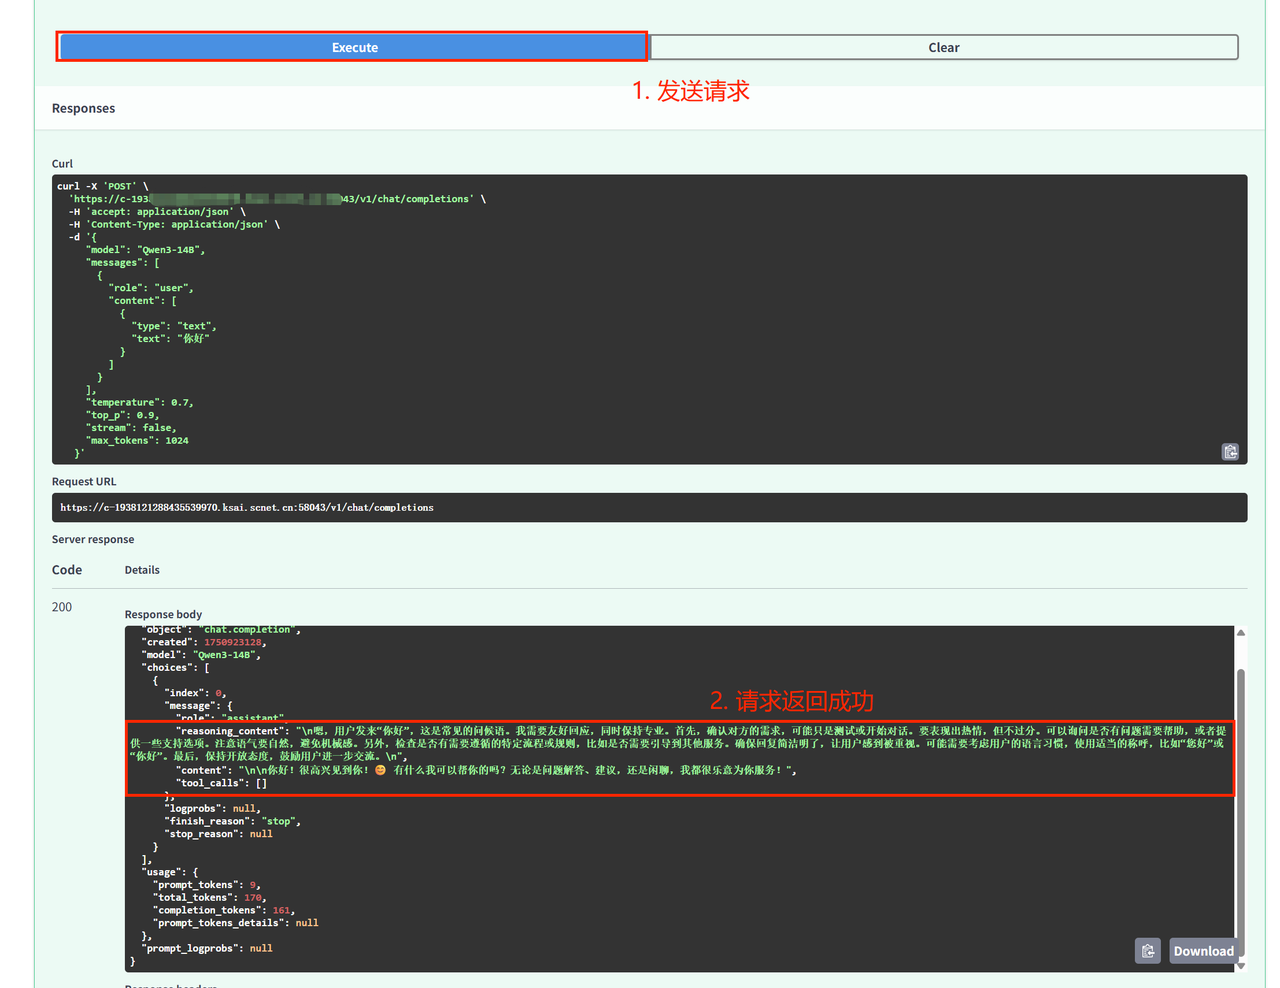Click the response body scrollbar down arrow

point(1241,965)
